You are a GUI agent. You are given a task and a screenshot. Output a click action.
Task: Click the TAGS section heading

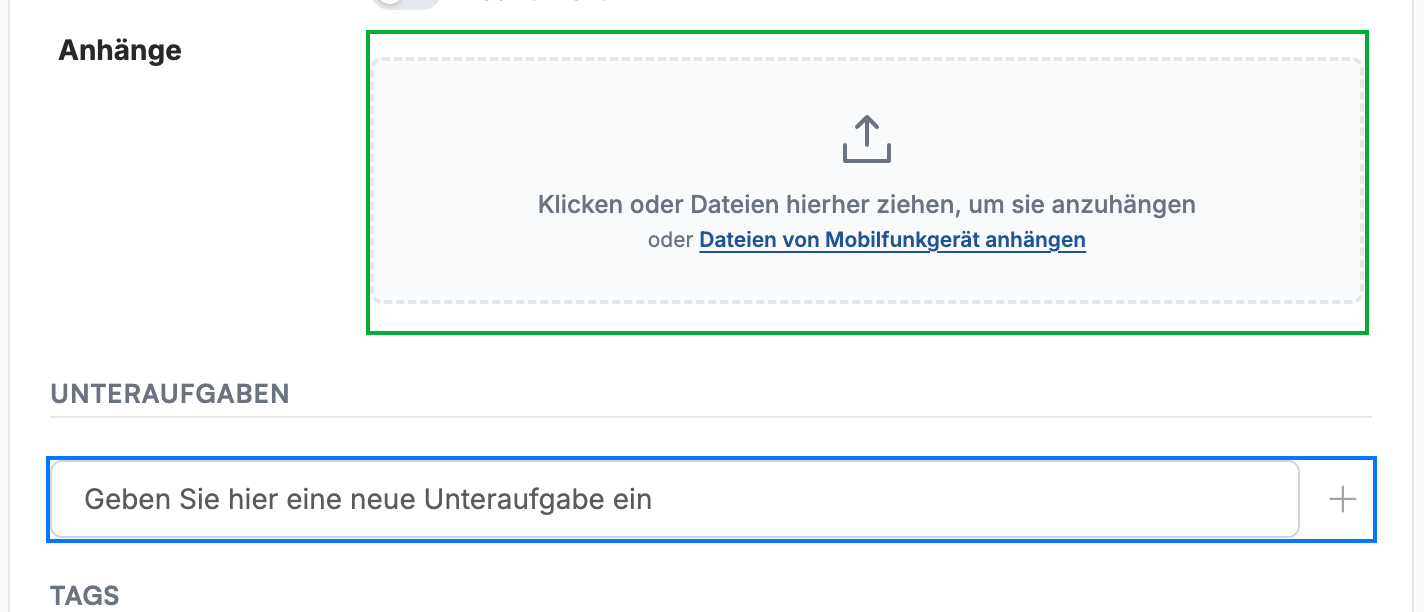(85, 597)
